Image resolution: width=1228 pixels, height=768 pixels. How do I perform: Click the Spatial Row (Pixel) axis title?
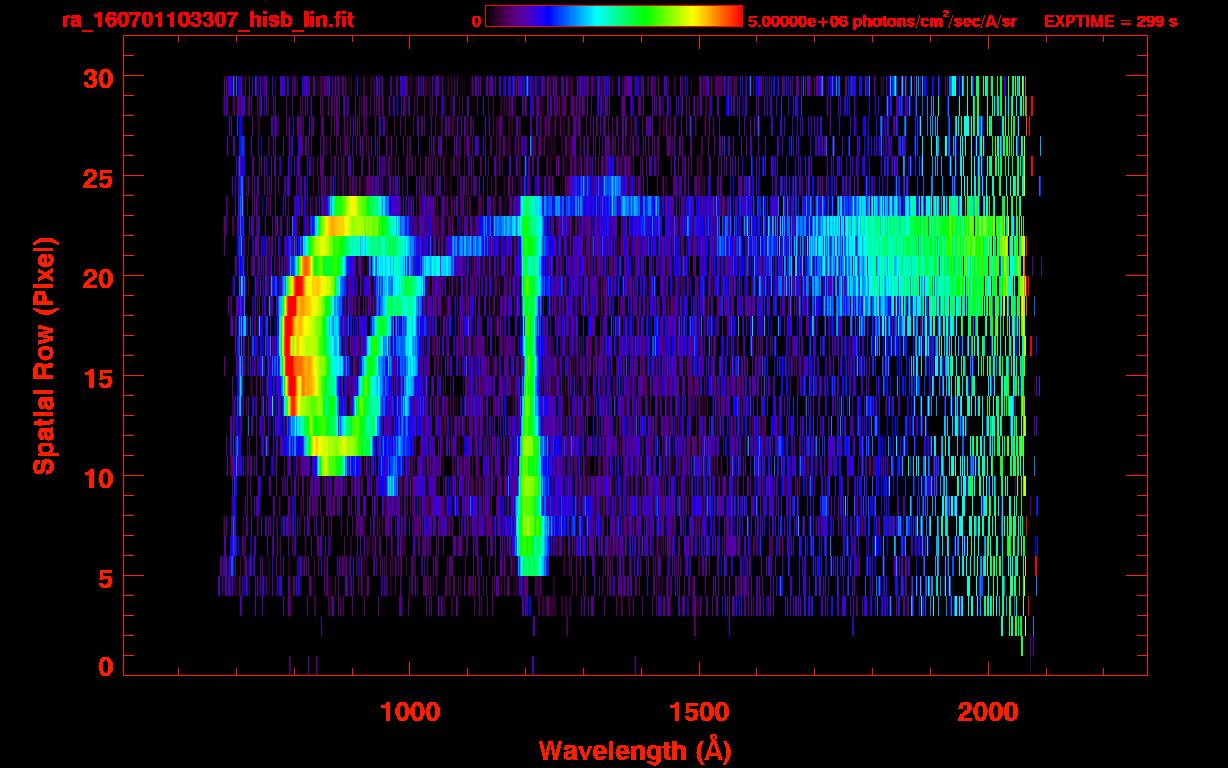44,355
